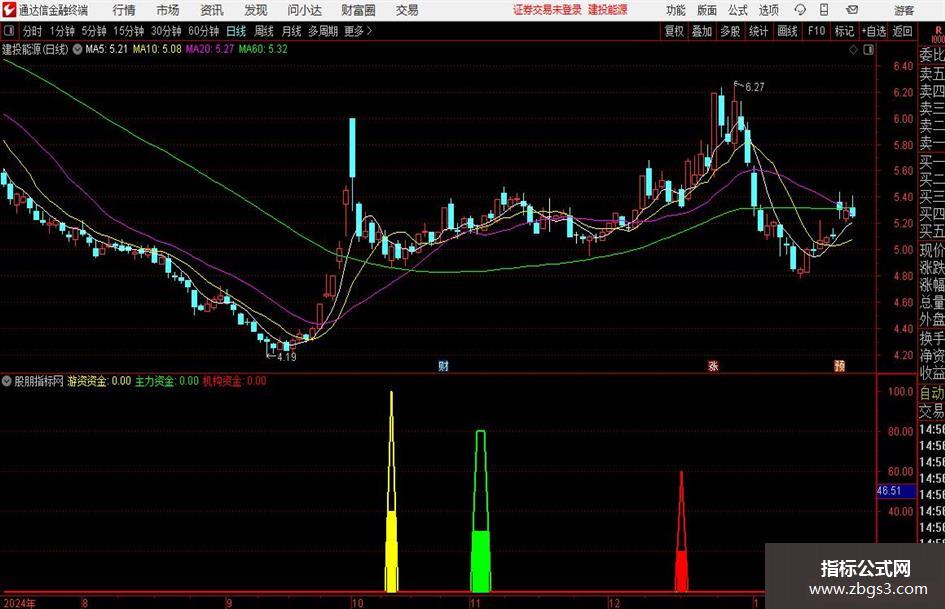Open the mobile phone icon

pyautogui.click(x=824, y=10)
